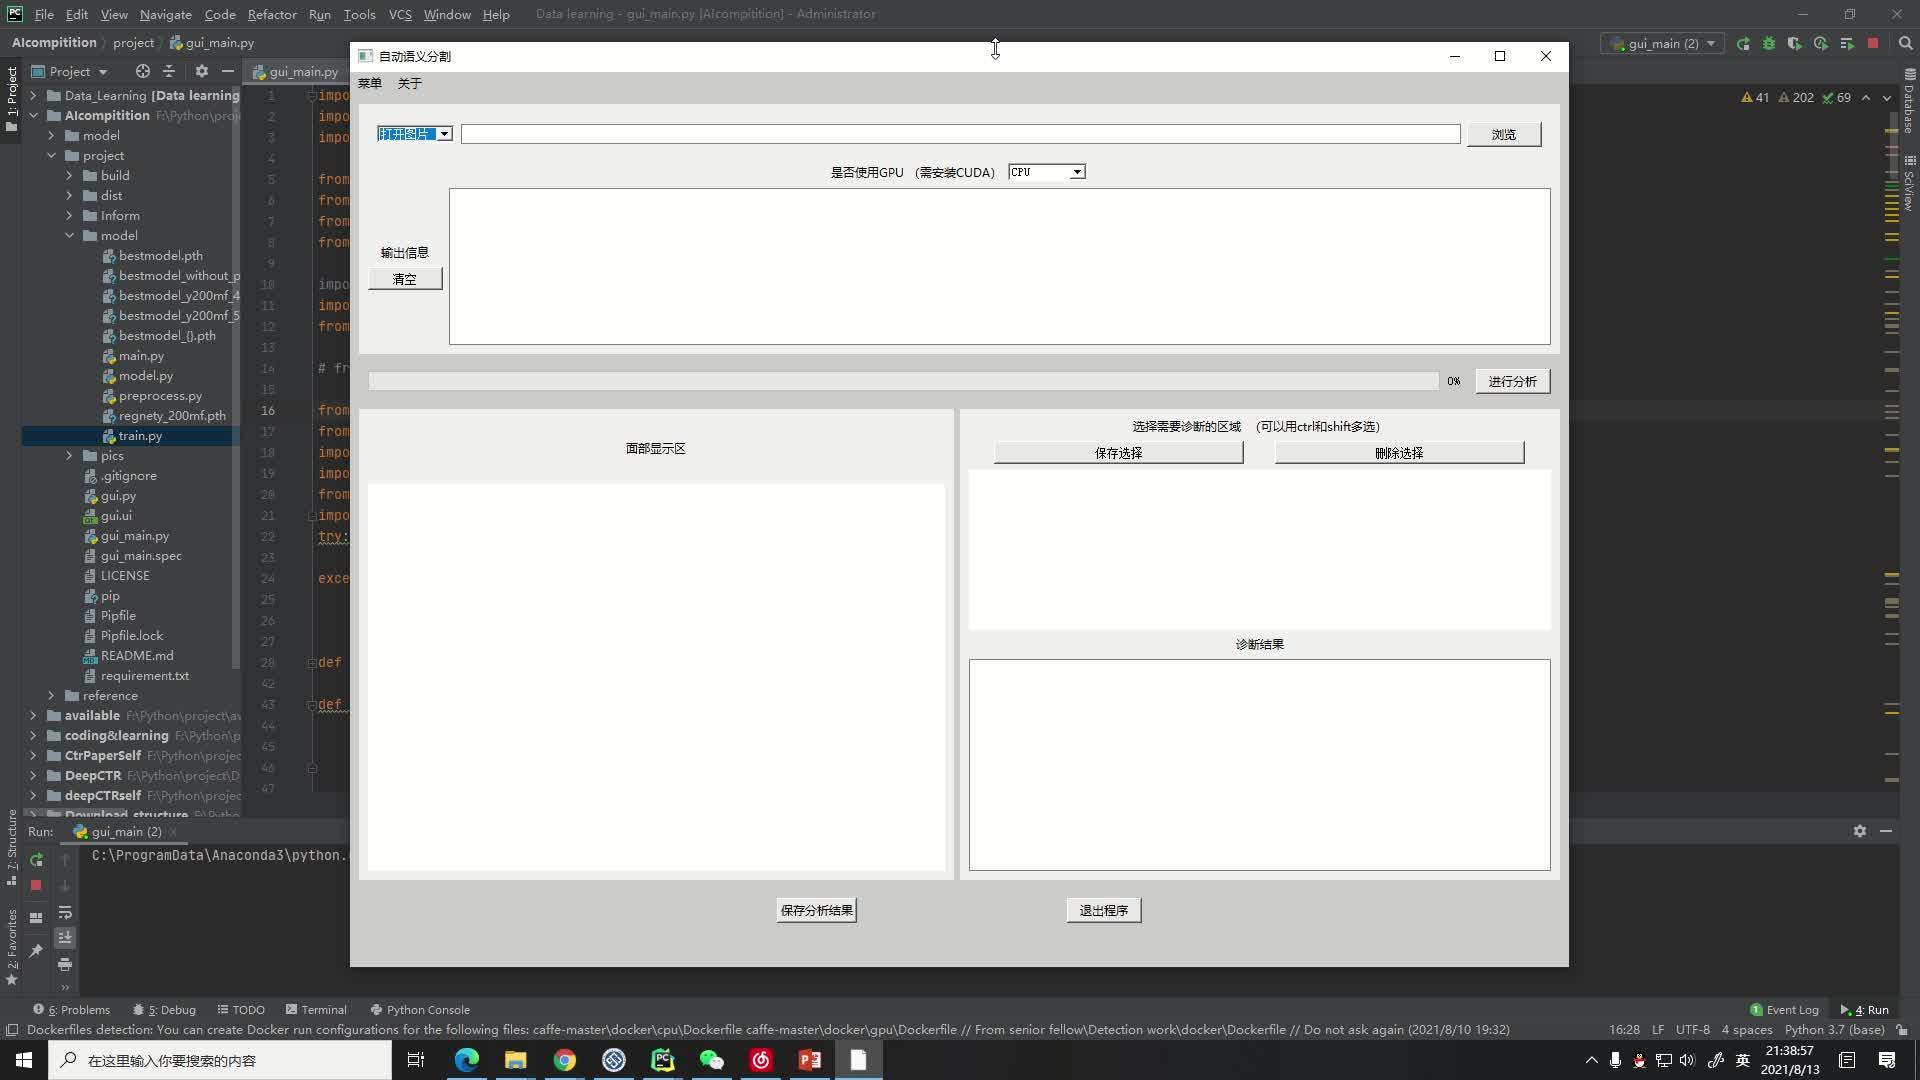Open Search Everywhere with the magnifier icon
The image size is (1920, 1080).
[1905, 43]
